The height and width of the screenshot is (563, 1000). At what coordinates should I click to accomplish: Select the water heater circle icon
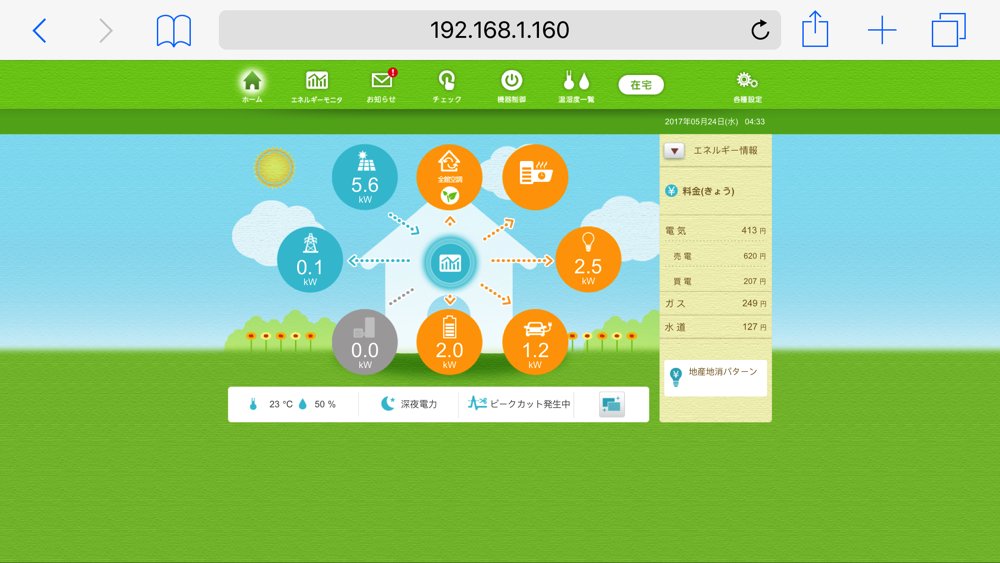535,177
